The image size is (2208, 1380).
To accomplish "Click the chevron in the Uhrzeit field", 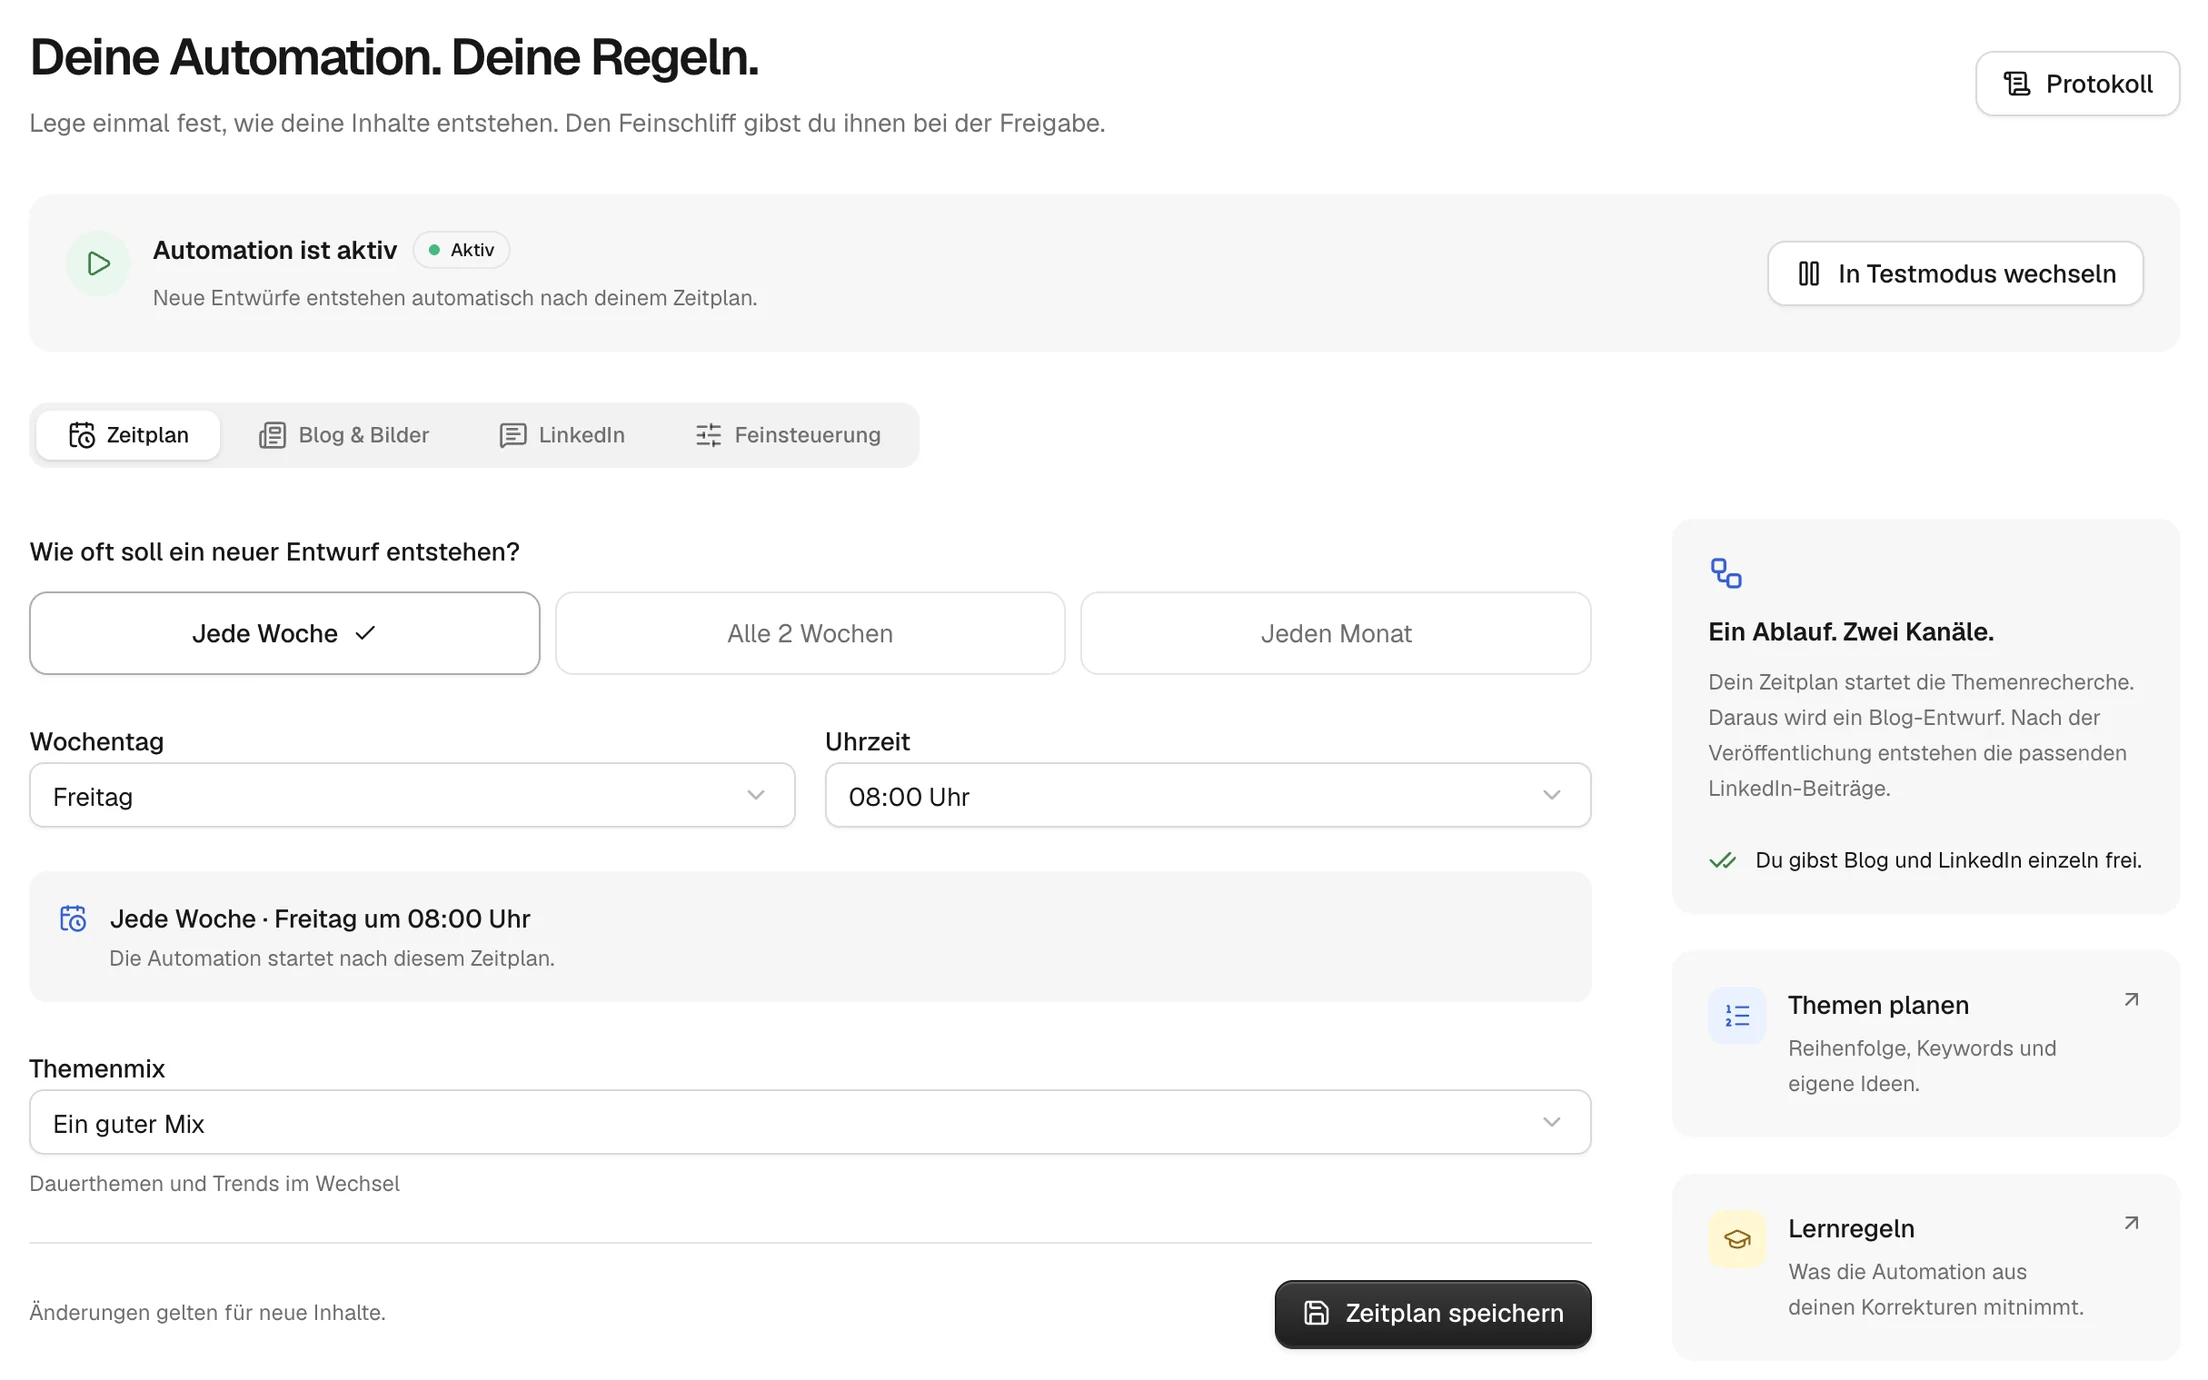I will coord(1552,795).
